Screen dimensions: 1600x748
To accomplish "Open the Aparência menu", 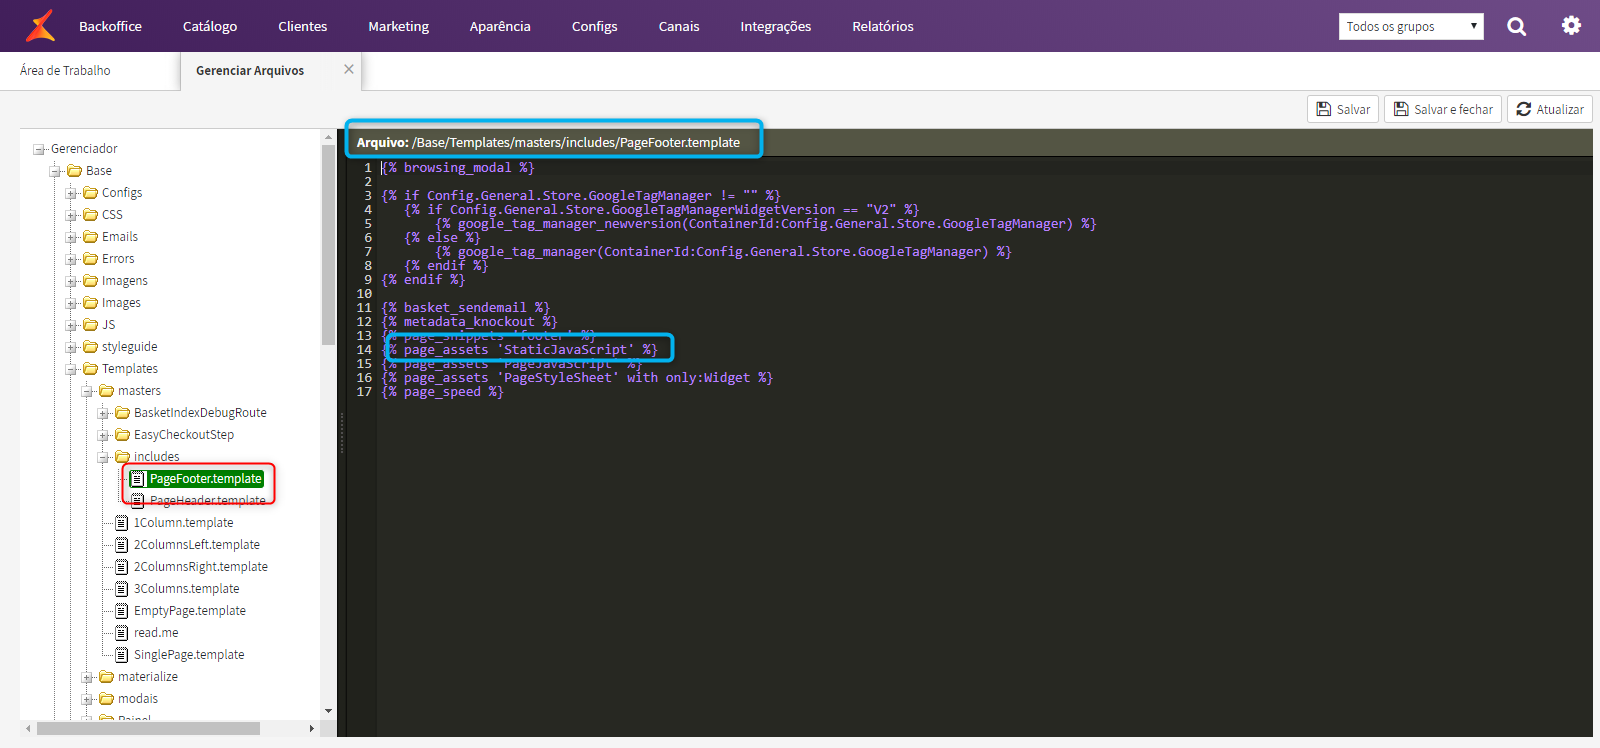I will pyautogui.click(x=500, y=26).
